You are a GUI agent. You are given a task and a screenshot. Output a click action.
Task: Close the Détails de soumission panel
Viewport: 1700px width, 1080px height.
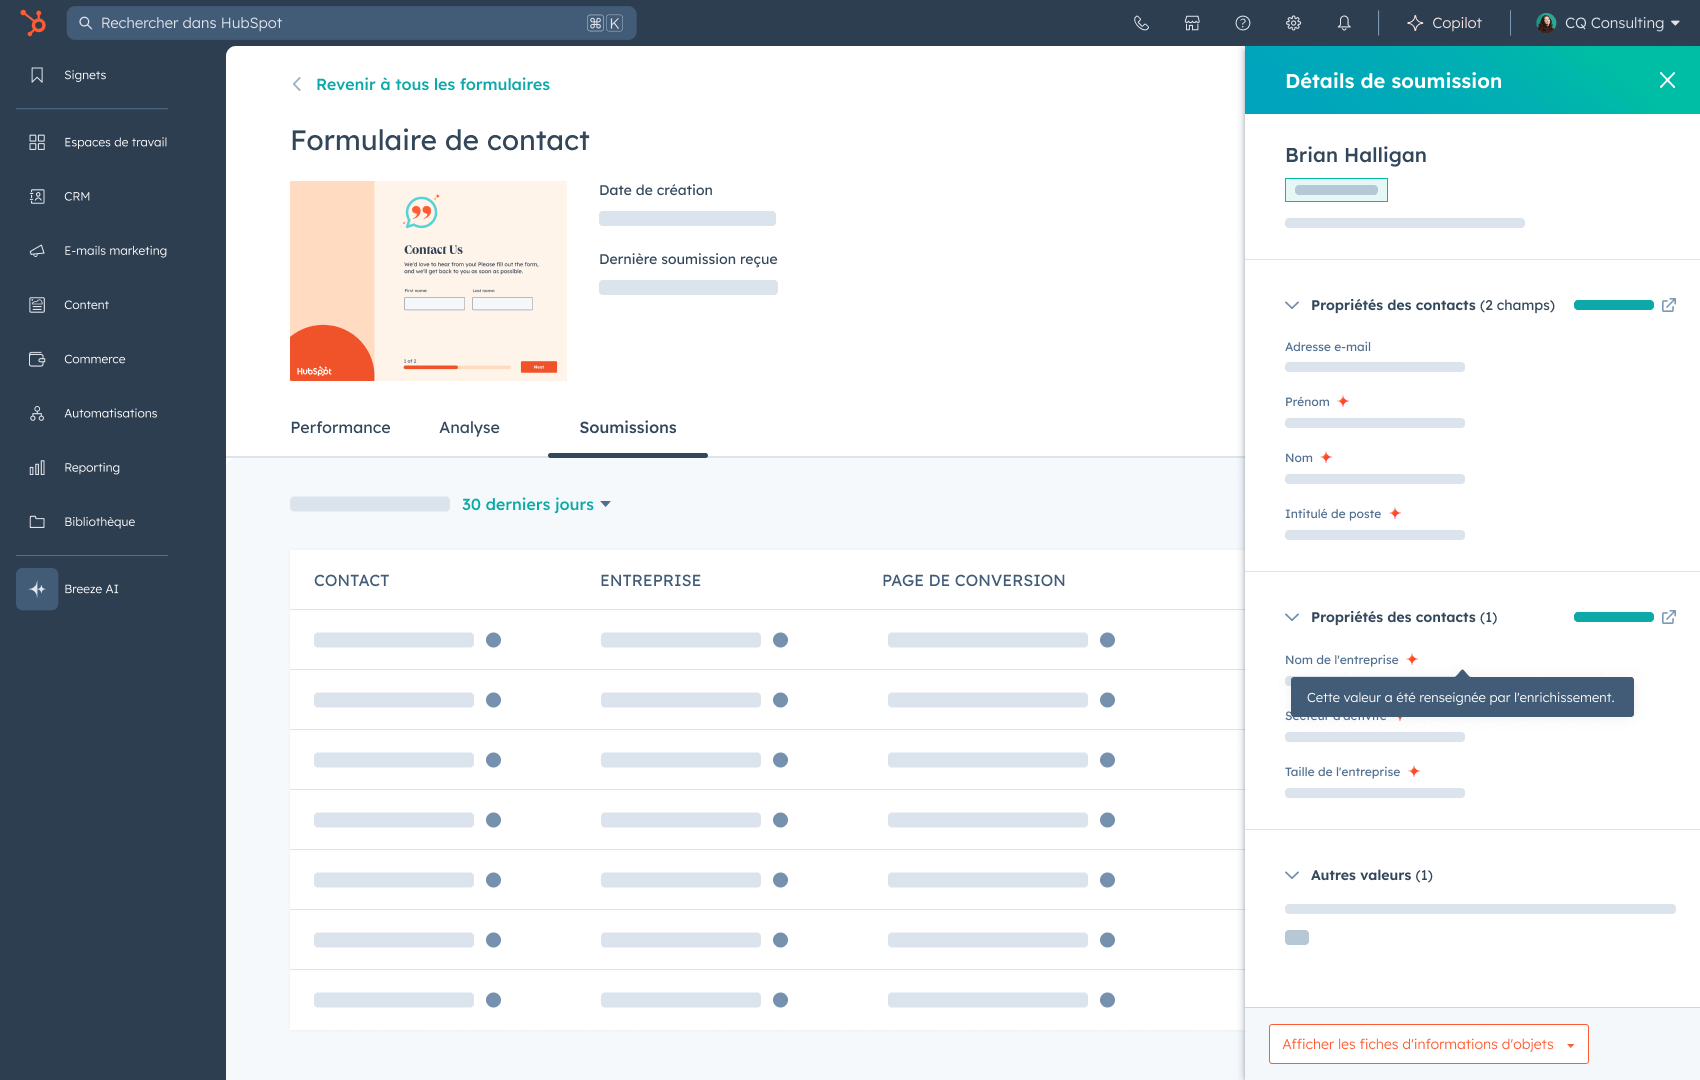pyautogui.click(x=1667, y=80)
